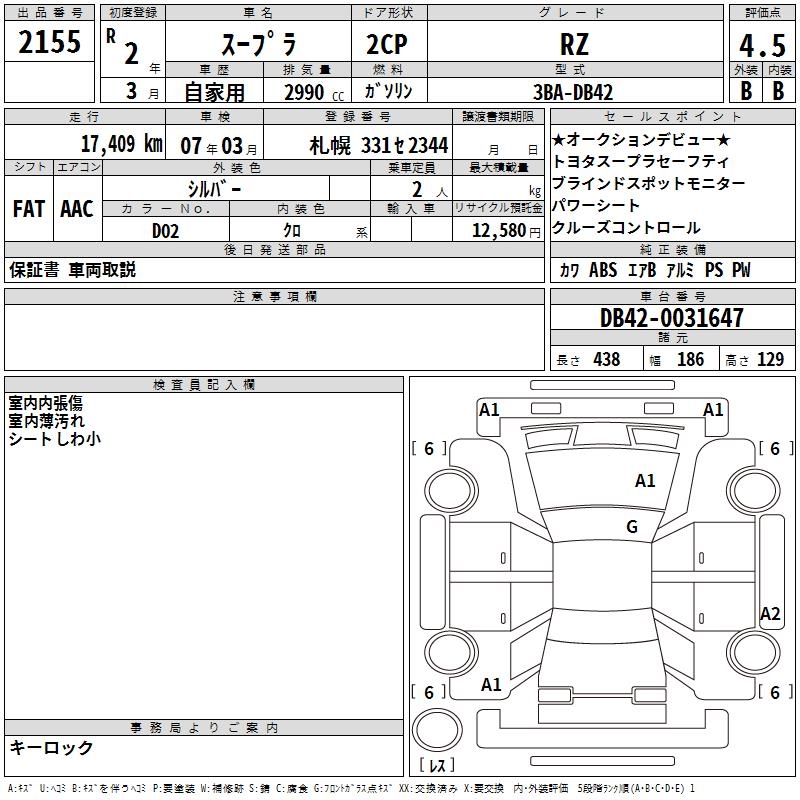
Task: Click the ABS equipment code
Action: pyautogui.click(x=603, y=270)
